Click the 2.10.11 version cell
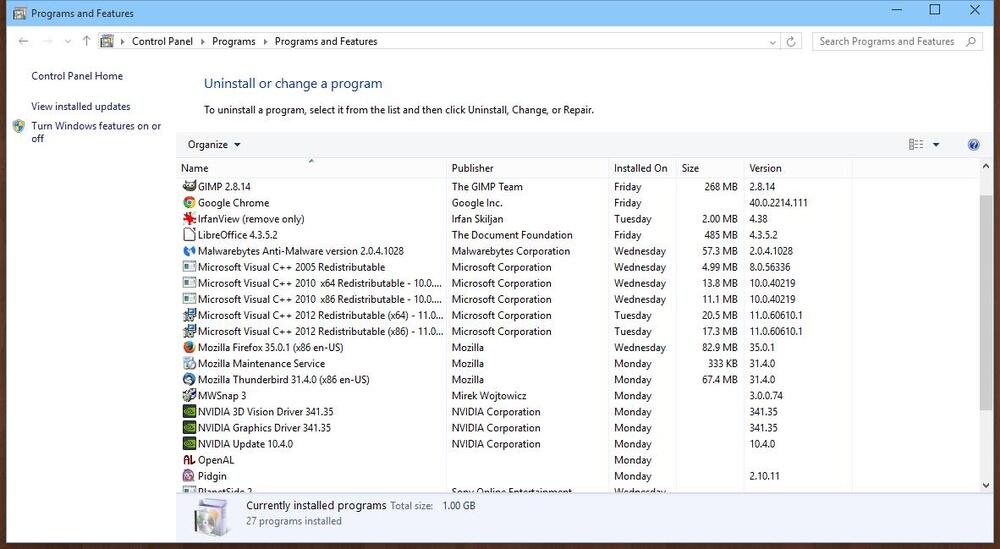This screenshot has height=549, width=1000. coord(764,476)
